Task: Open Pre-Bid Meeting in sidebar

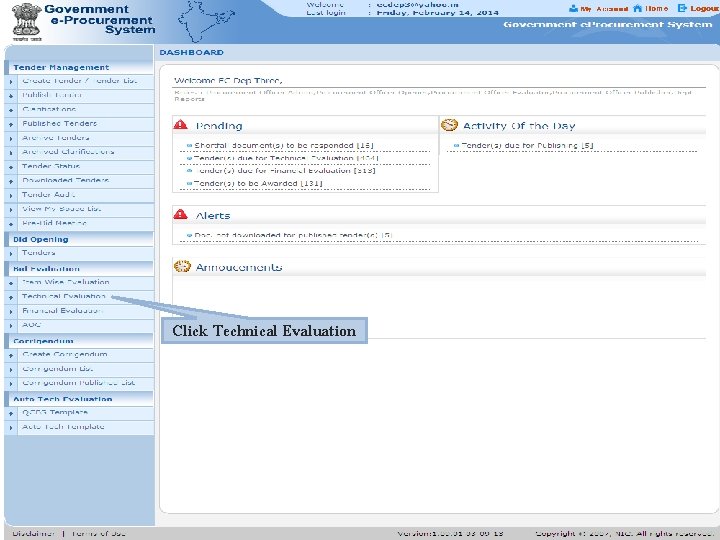Action: click(54, 223)
